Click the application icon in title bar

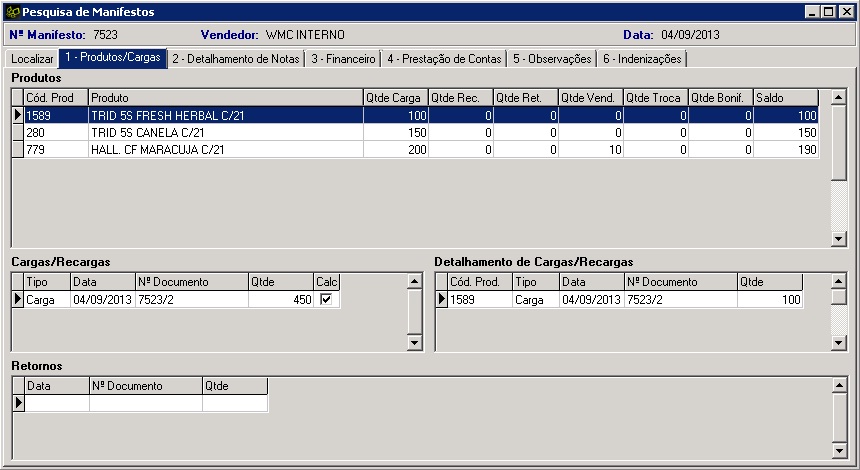[12, 12]
